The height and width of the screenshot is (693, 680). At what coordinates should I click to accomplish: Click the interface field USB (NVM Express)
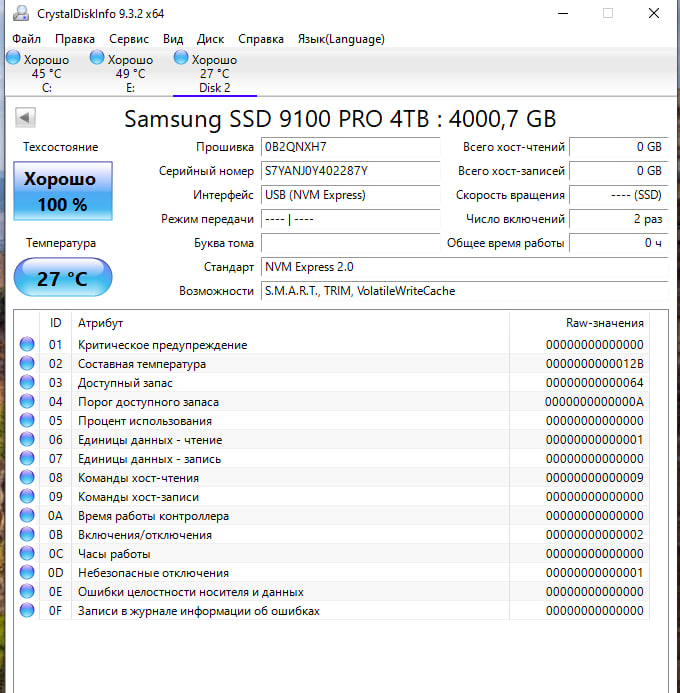[x=350, y=195]
